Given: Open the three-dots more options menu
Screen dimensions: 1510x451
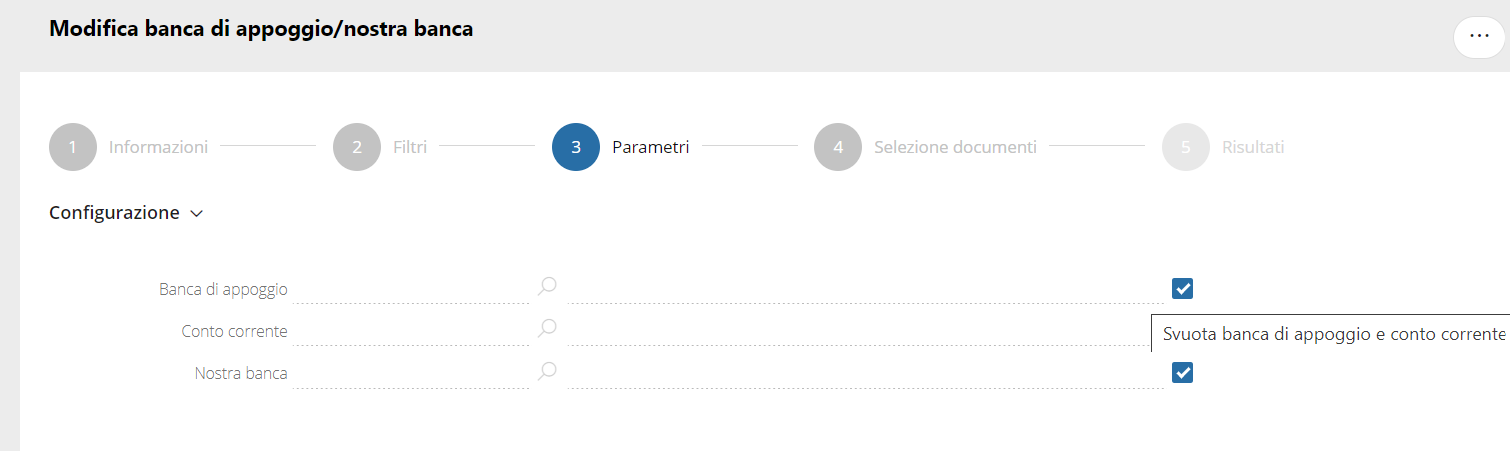Looking at the screenshot, I should (1479, 36).
